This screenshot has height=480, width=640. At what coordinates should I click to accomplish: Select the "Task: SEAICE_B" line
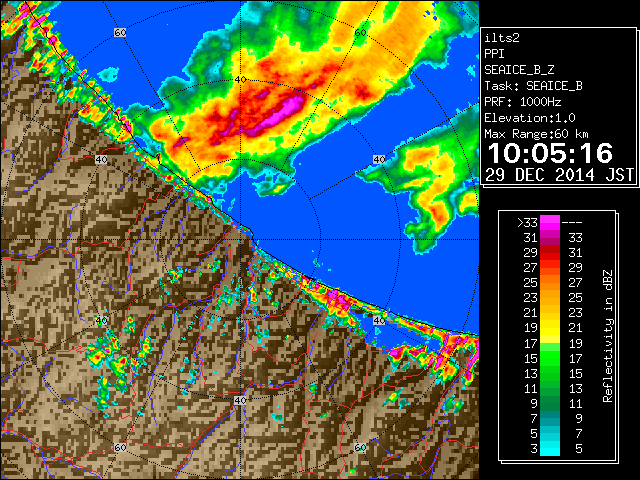point(533,86)
